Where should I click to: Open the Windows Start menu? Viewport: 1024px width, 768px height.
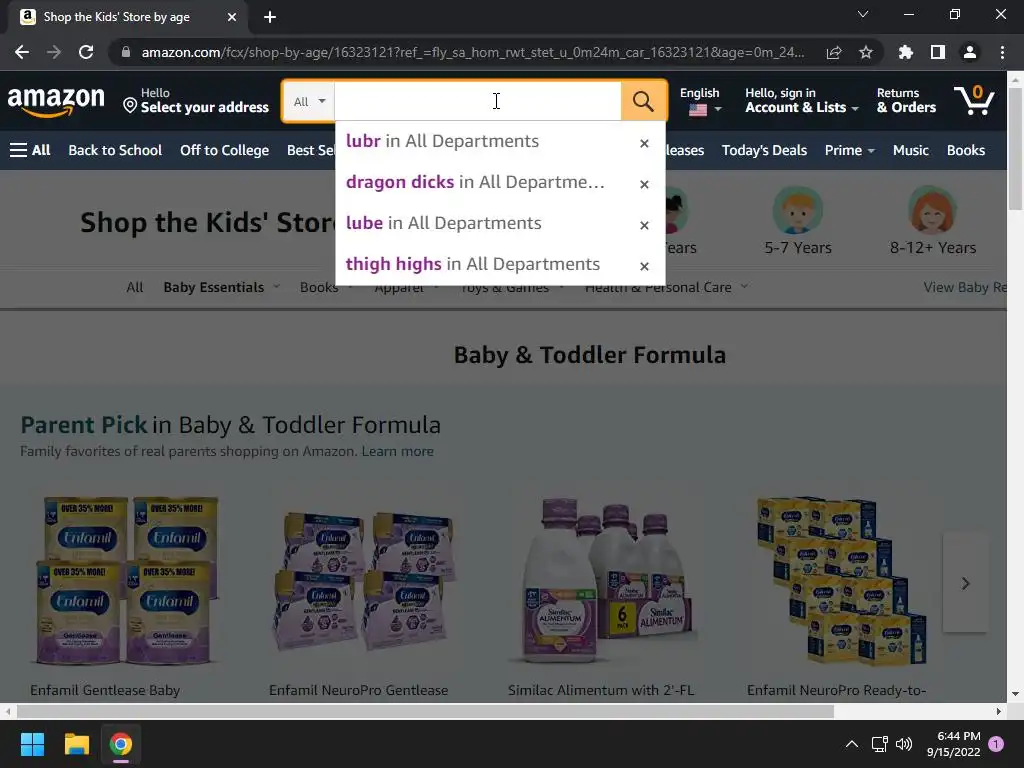coord(32,744)
